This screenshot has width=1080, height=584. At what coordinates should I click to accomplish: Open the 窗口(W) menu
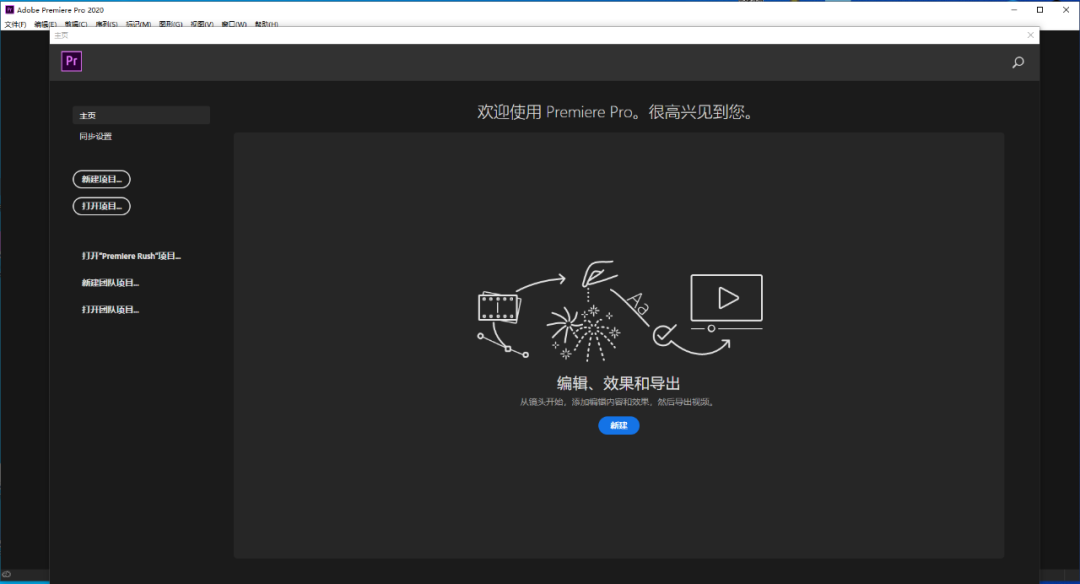pos(233,24)
